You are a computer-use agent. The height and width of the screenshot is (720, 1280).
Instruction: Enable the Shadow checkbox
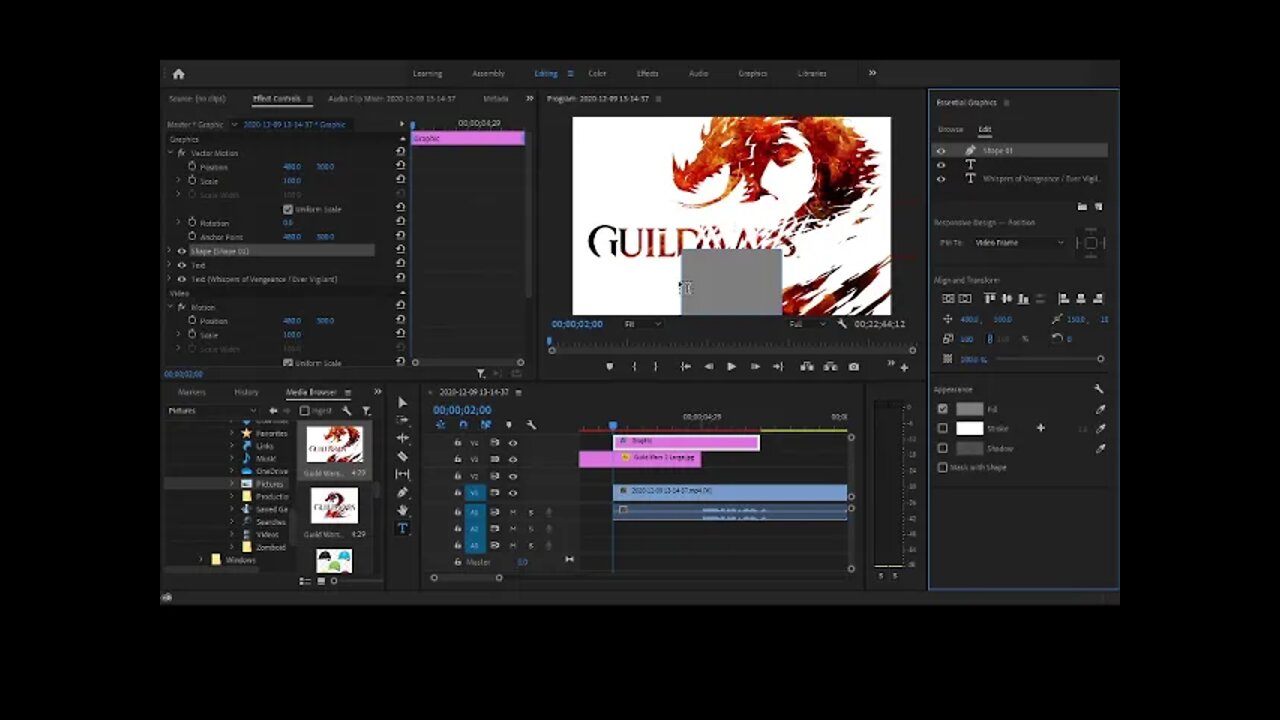pyautogui.click(x=942, y=448)
